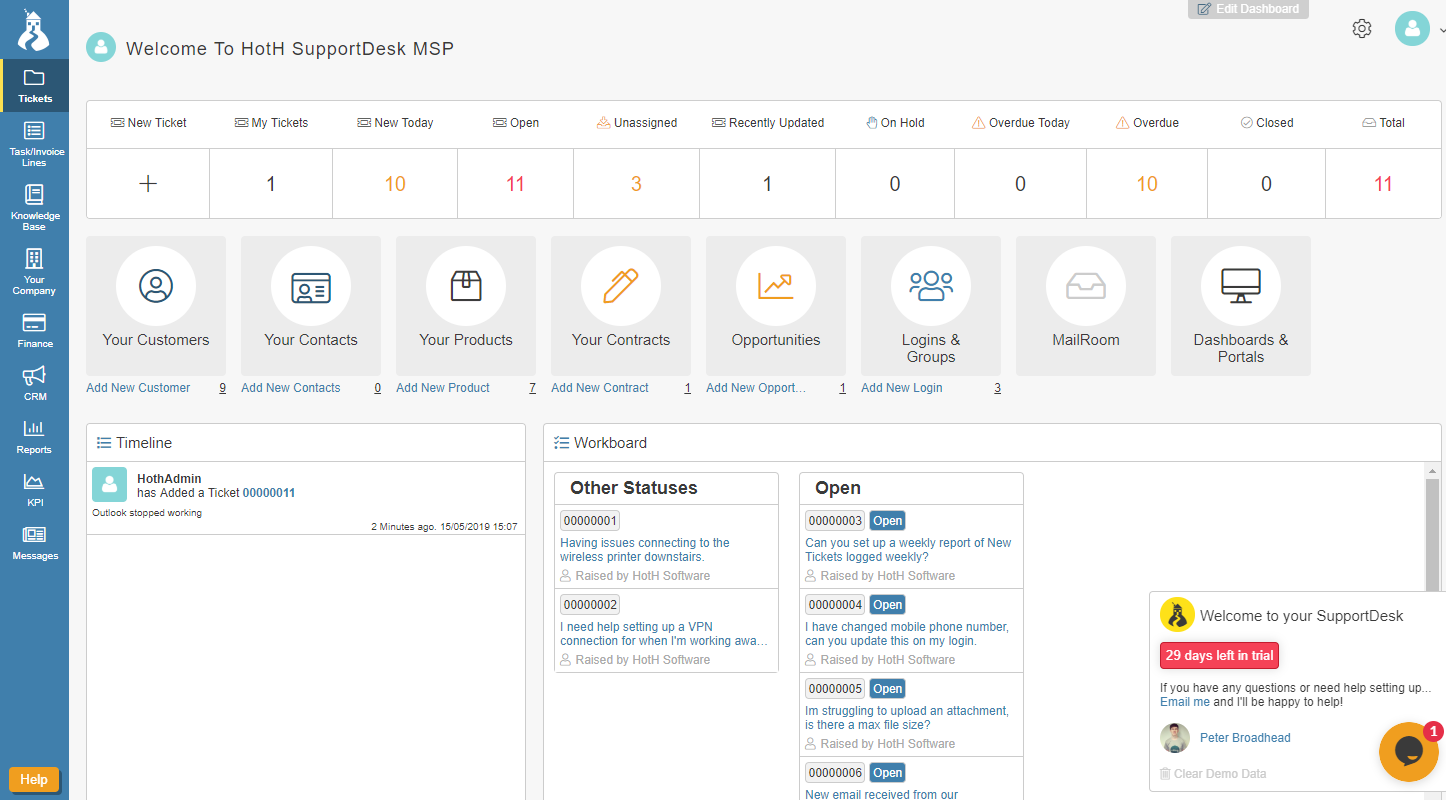This screenshot has height=800, width=1446.
Task: Open Your Contacts tile
Action: click(x=311, y=305)
